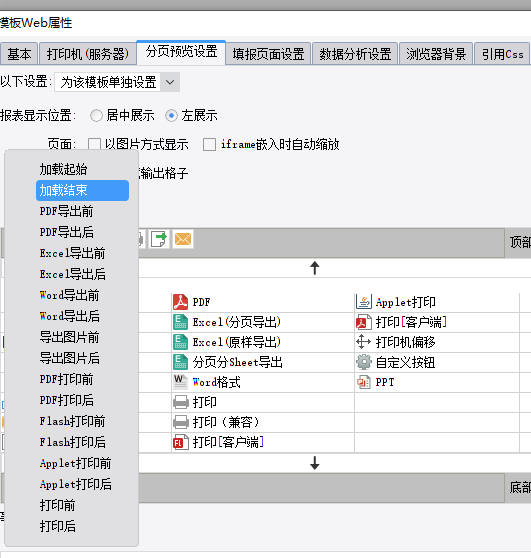Choose 导出图片后 menu item

coord(82,358)
